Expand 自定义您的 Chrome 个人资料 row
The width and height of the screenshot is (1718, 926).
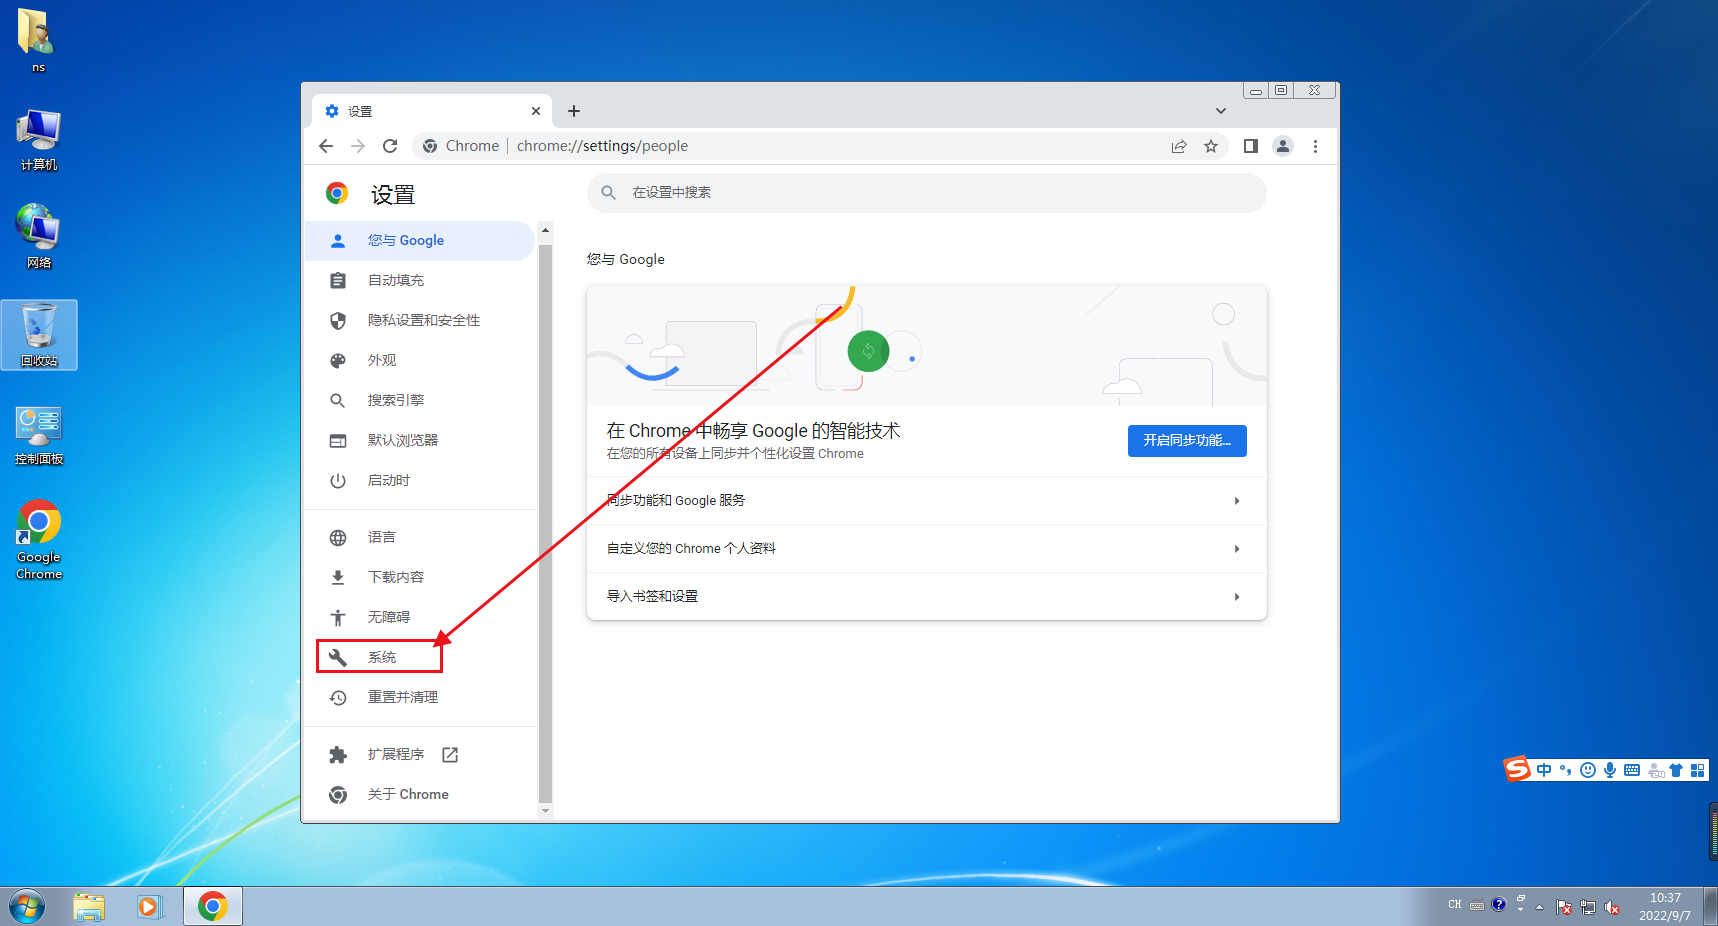927,548
